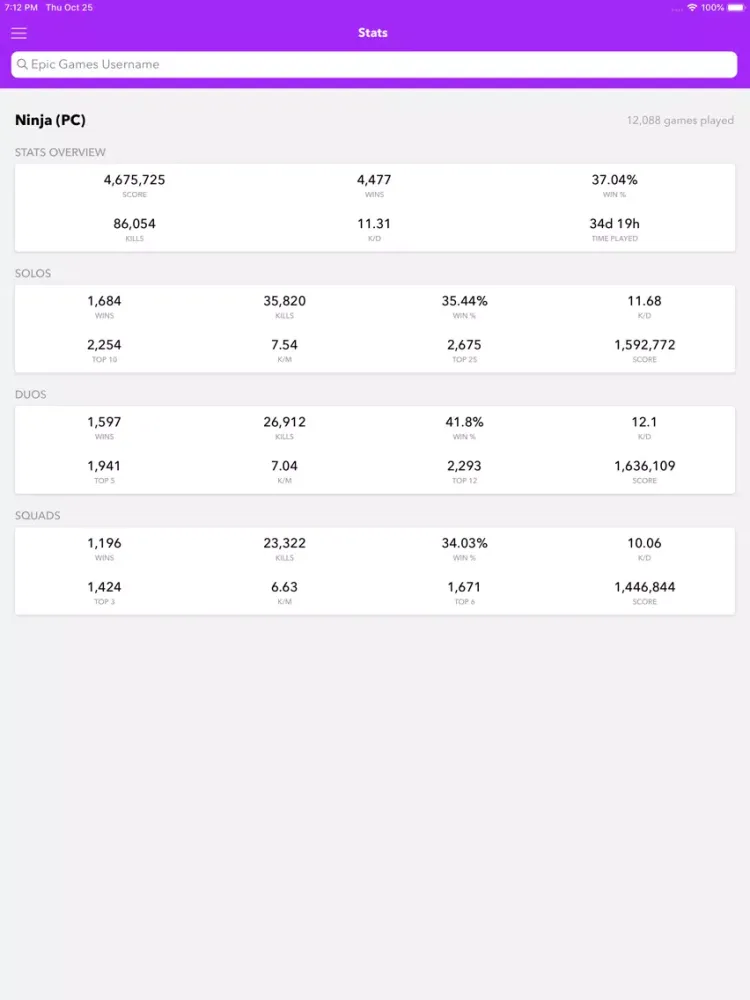Tap the Wi-Fi status icon
The width and height of the screenshot is (750, 1000).
pyautogui.click(x=692, y=8)
